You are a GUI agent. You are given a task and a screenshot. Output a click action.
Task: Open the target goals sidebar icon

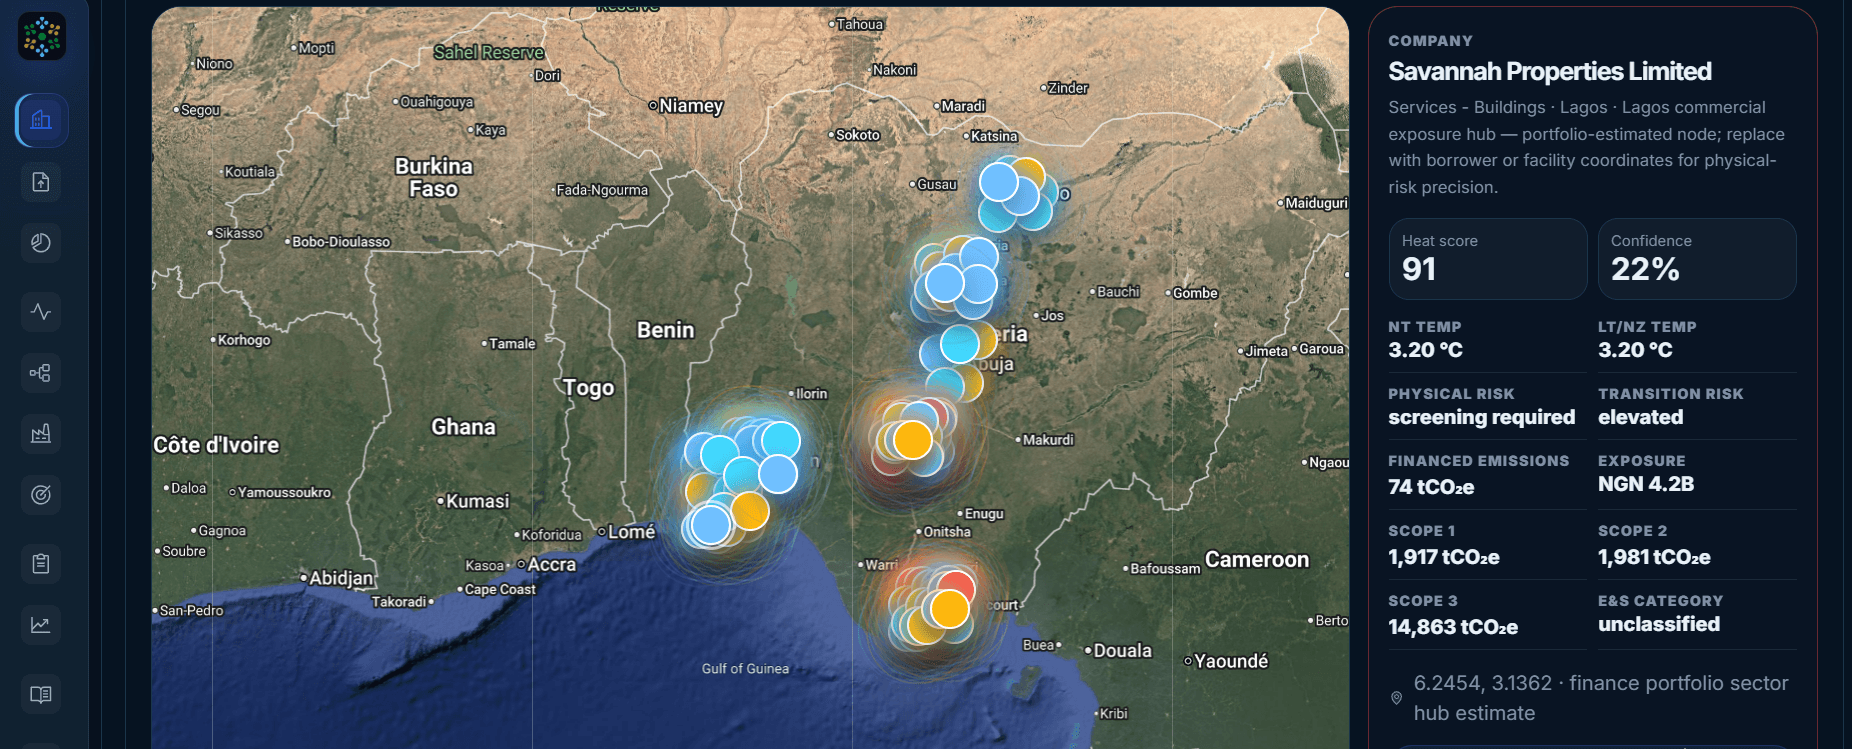[x=41, y=494]
